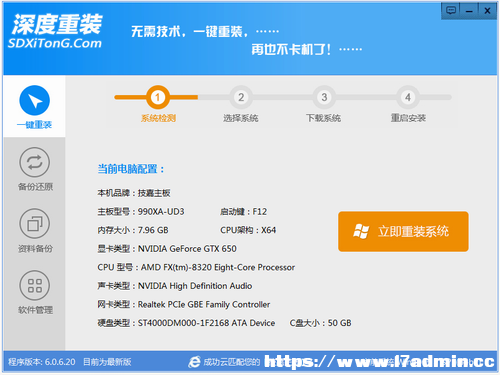Click the 立即重装系统 orange button

pos(403,231)
